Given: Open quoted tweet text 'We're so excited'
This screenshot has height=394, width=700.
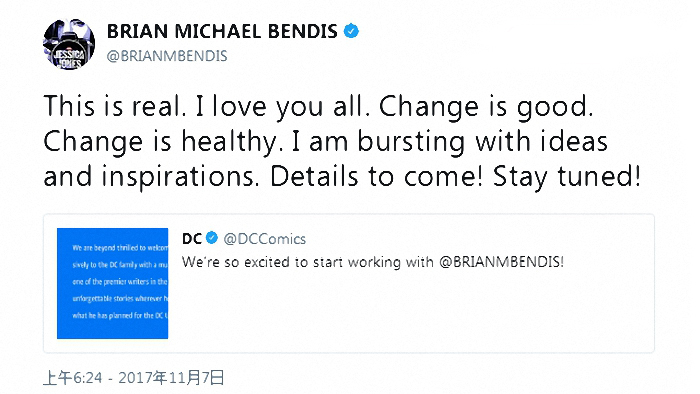Looking at the screenshot, I should pos(373,261).
